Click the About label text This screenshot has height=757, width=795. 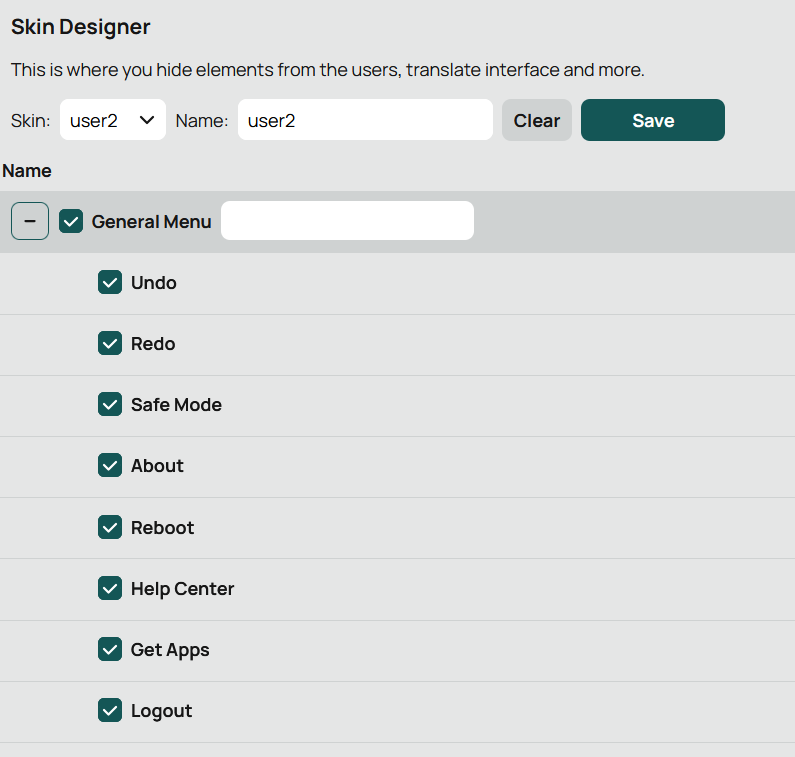[x=157, y=466]
